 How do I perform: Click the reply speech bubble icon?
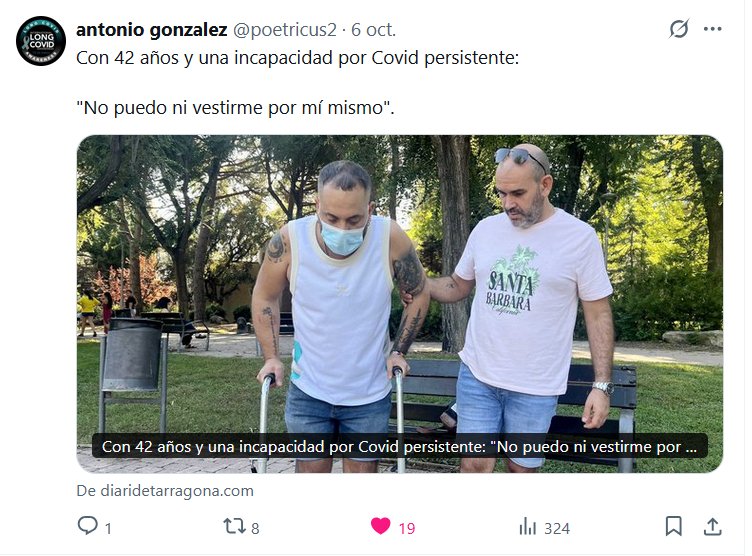(87, 526)
